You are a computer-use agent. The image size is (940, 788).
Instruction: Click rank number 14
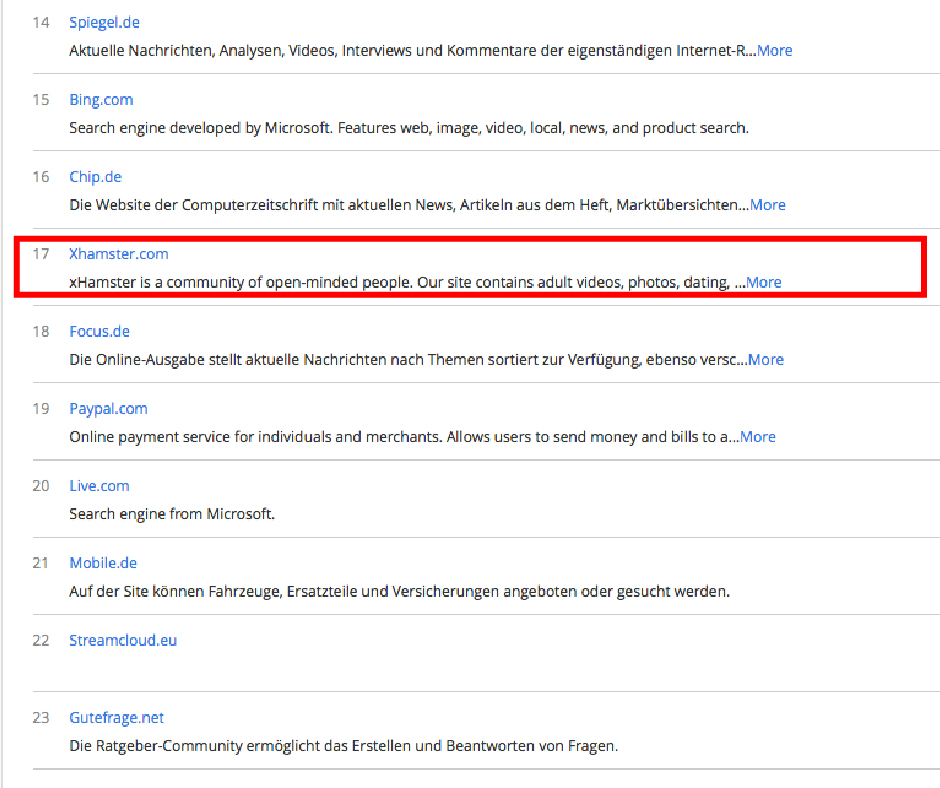(41, 23)
